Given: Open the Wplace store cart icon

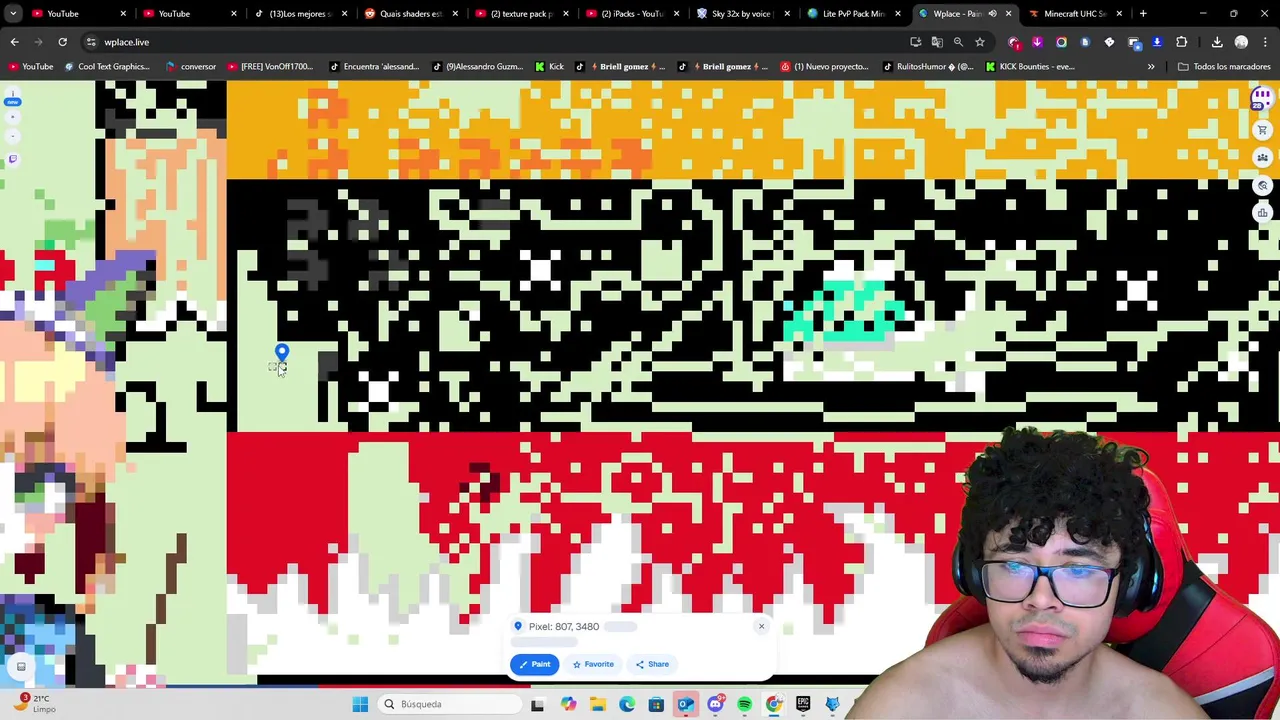Looking at the screenshot, I should pos(1262,130).
